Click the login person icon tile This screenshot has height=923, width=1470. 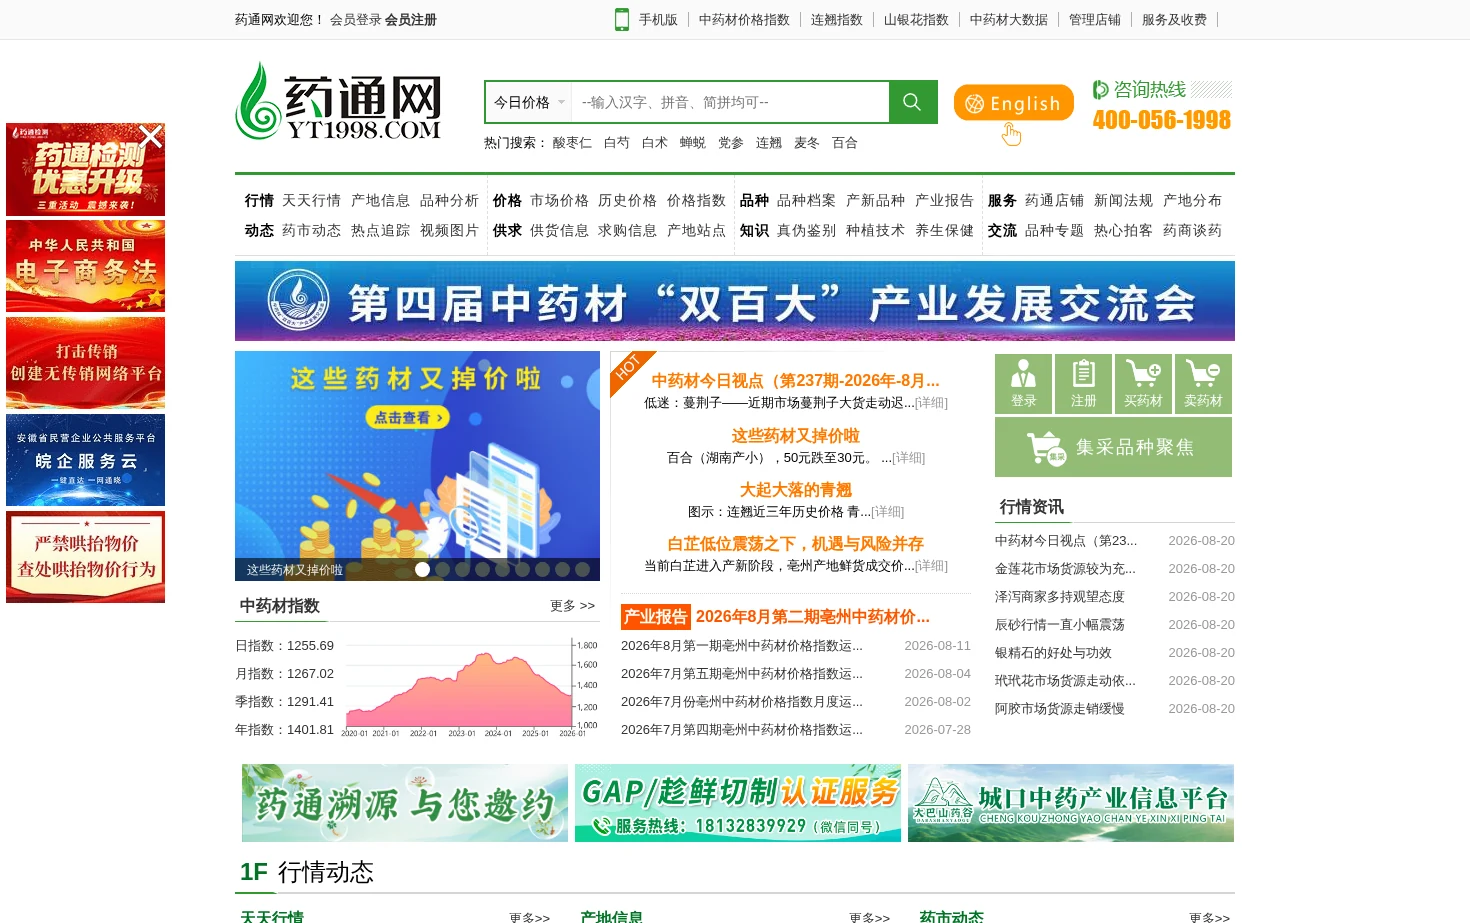[x=1023, y=384]
